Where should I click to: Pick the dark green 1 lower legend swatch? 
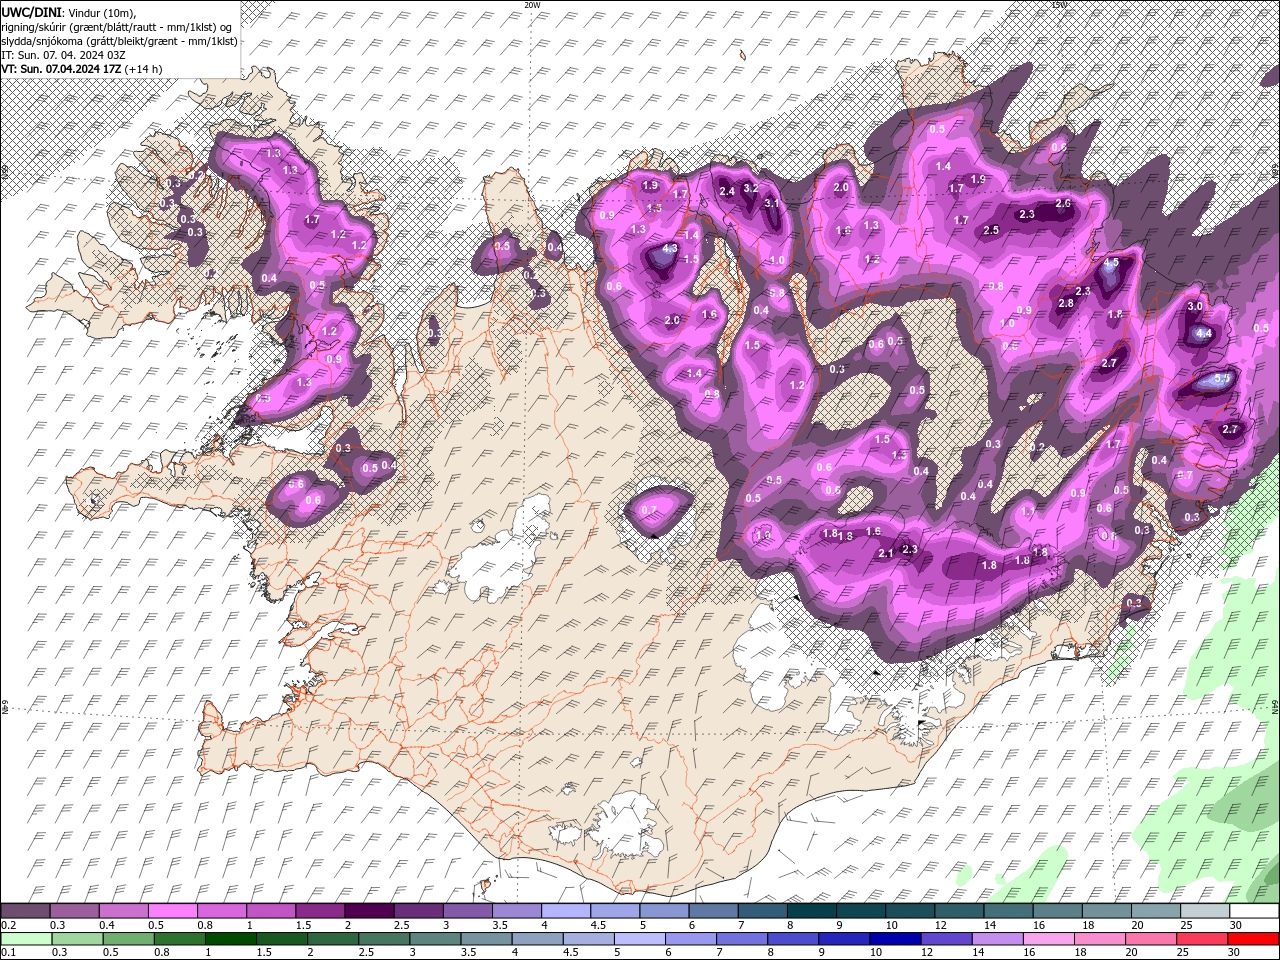point(231,939)
